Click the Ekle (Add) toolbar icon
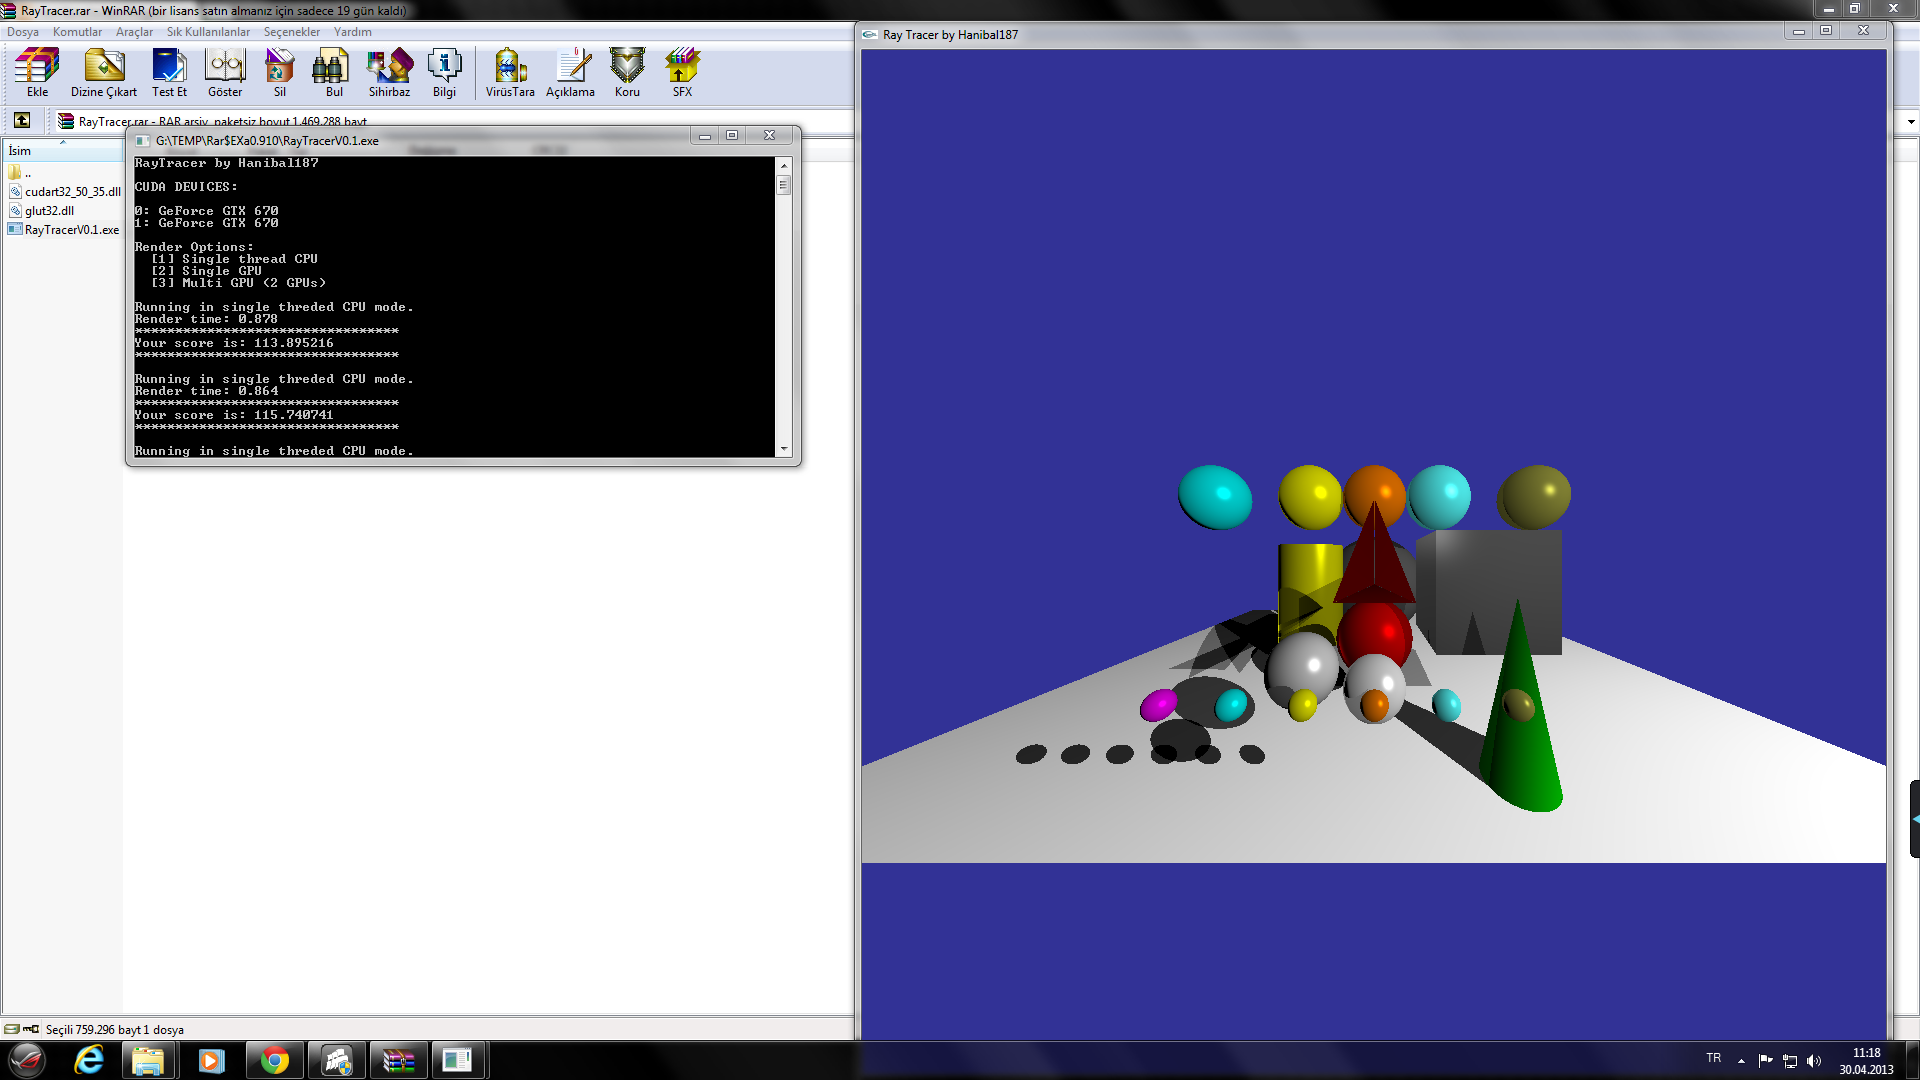 (x=37, y=73)
